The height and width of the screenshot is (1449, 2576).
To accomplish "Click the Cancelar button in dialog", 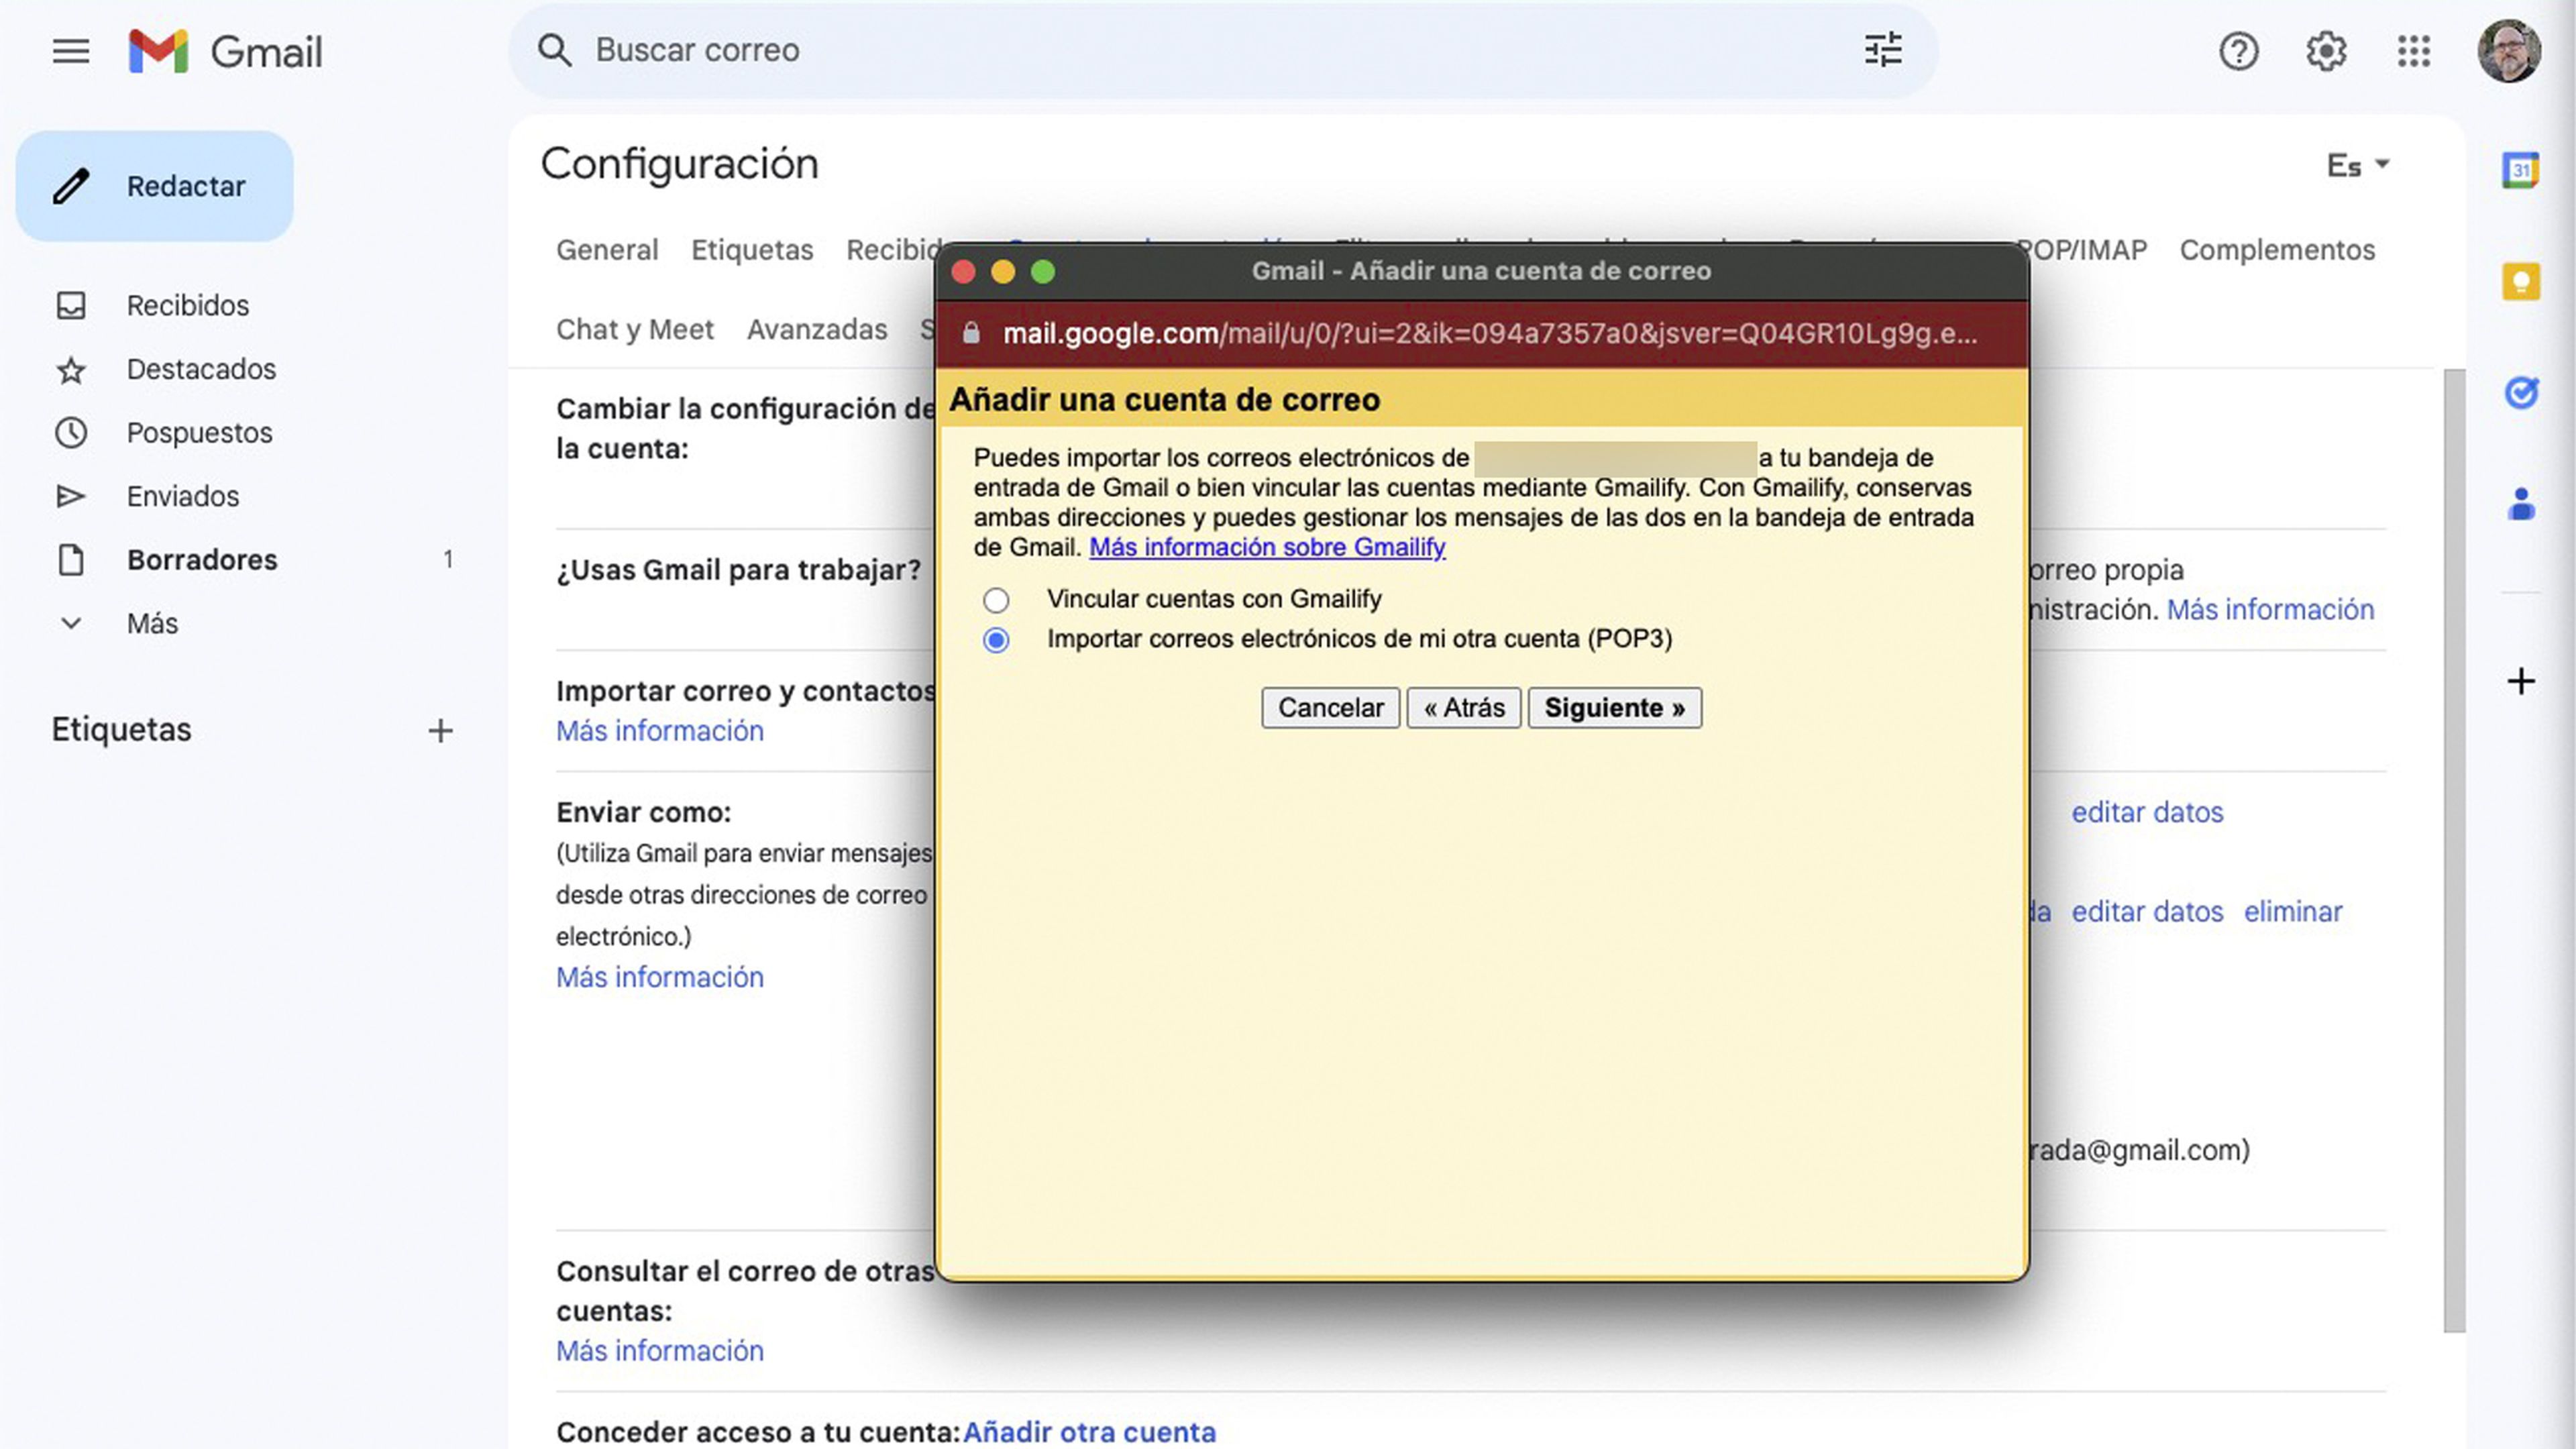I will [x=1330, y=708].
